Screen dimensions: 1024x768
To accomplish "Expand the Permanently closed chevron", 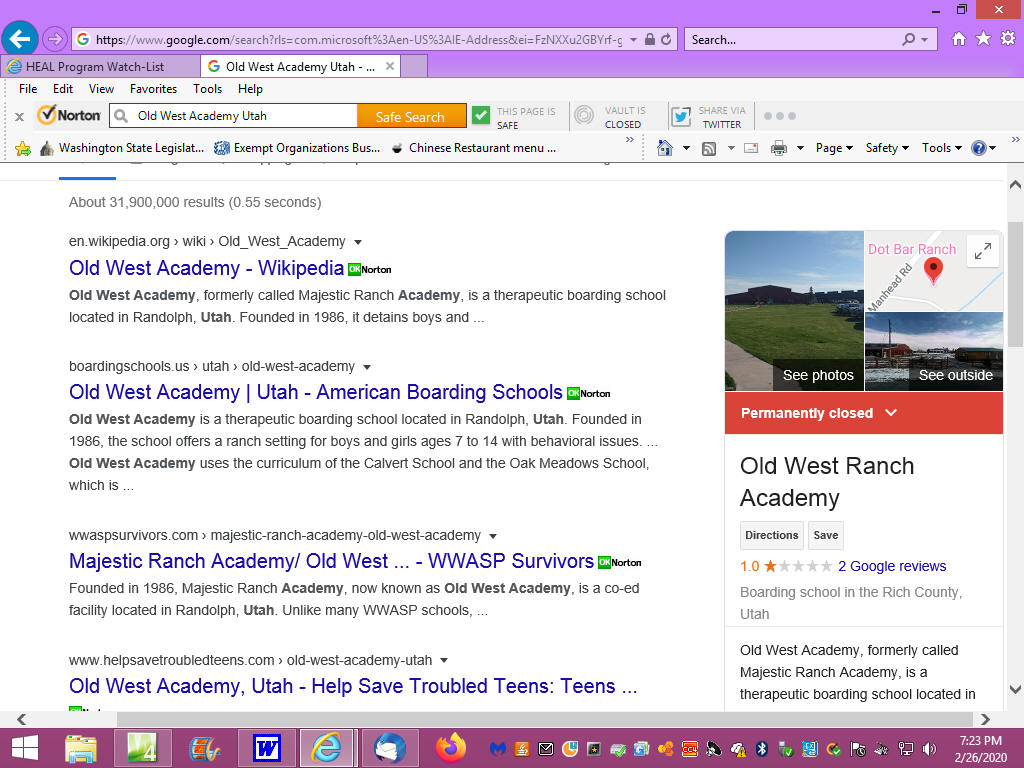I will tap(891, 413).
